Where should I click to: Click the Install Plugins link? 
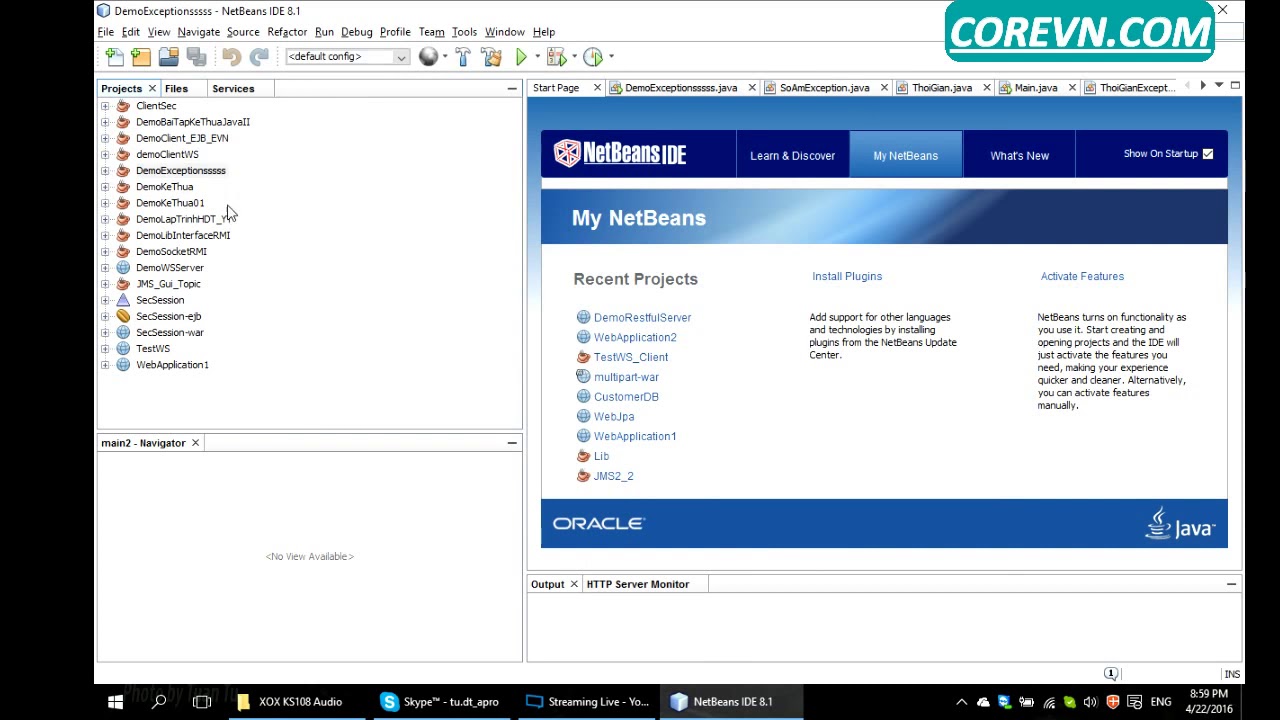tap(847, 277)
